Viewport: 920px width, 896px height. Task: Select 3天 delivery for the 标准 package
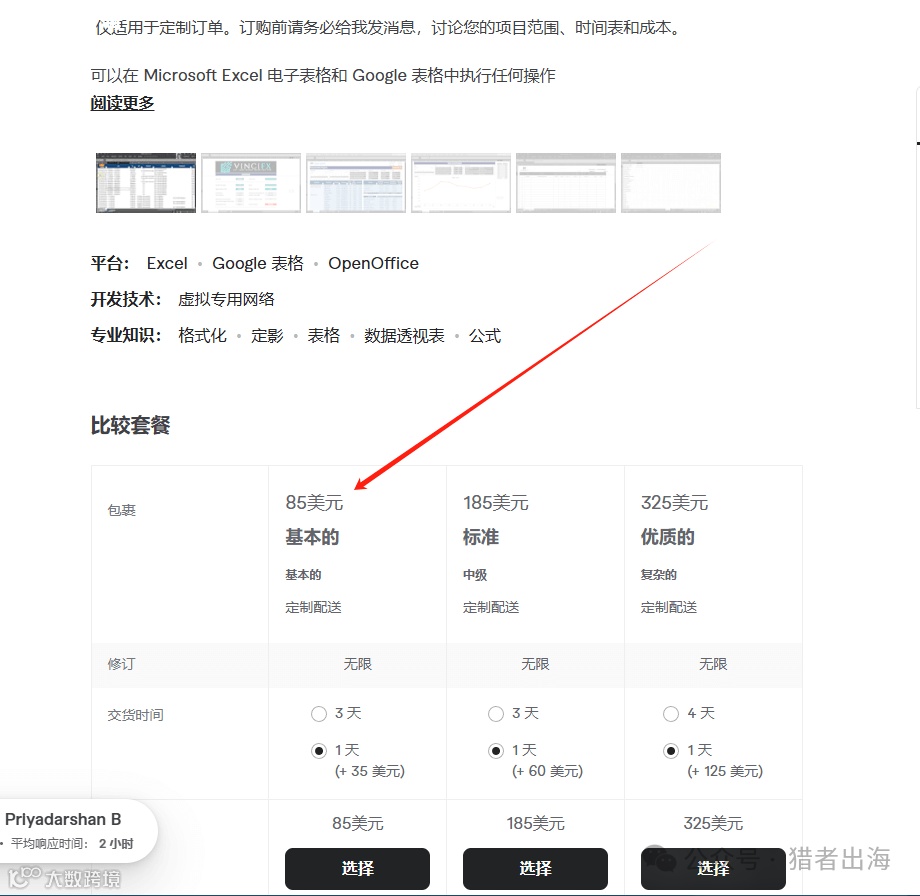(496, 713)
